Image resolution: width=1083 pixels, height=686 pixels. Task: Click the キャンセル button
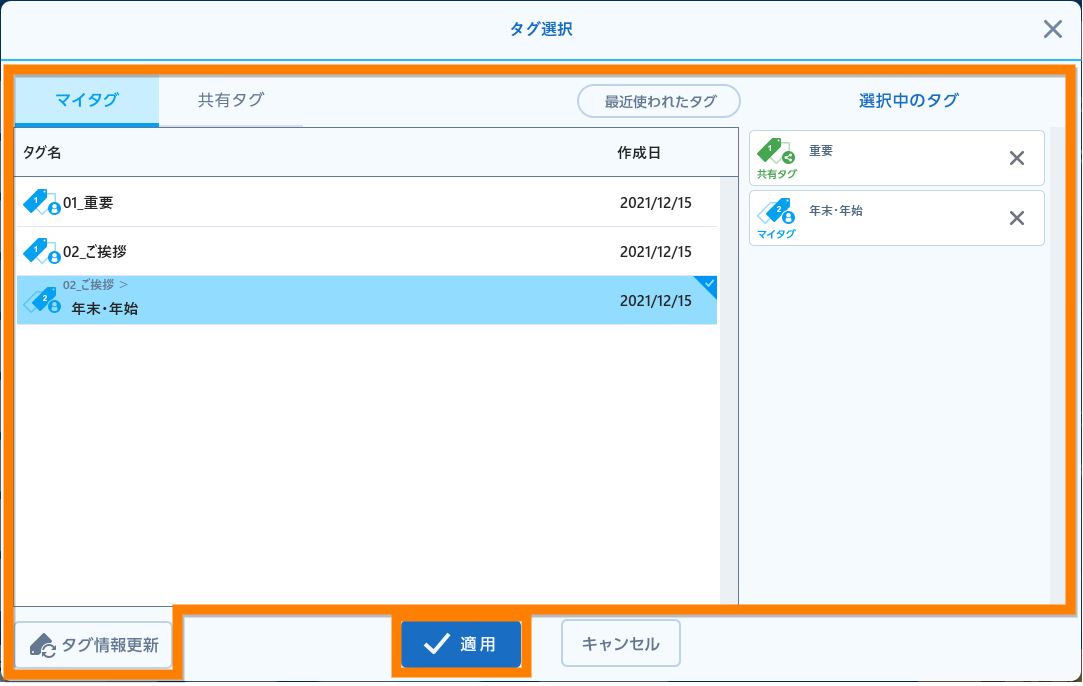620,644
